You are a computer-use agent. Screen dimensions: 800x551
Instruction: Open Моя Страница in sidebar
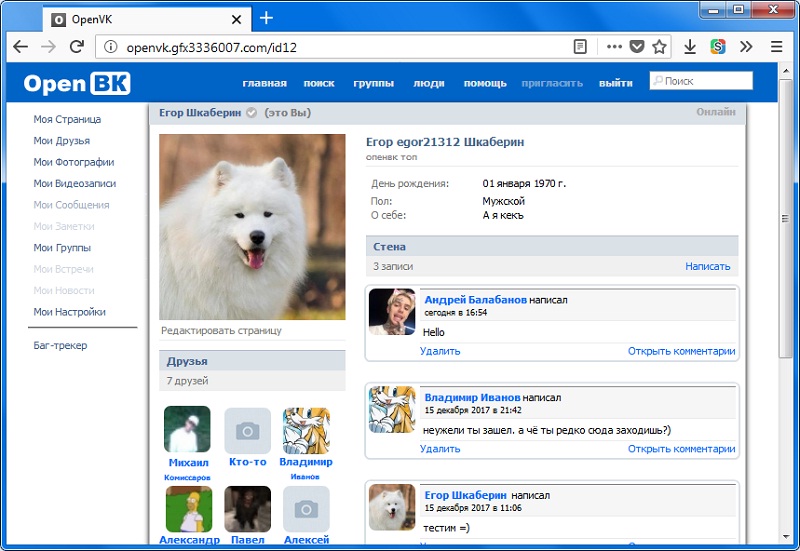(x=67, y=119)
